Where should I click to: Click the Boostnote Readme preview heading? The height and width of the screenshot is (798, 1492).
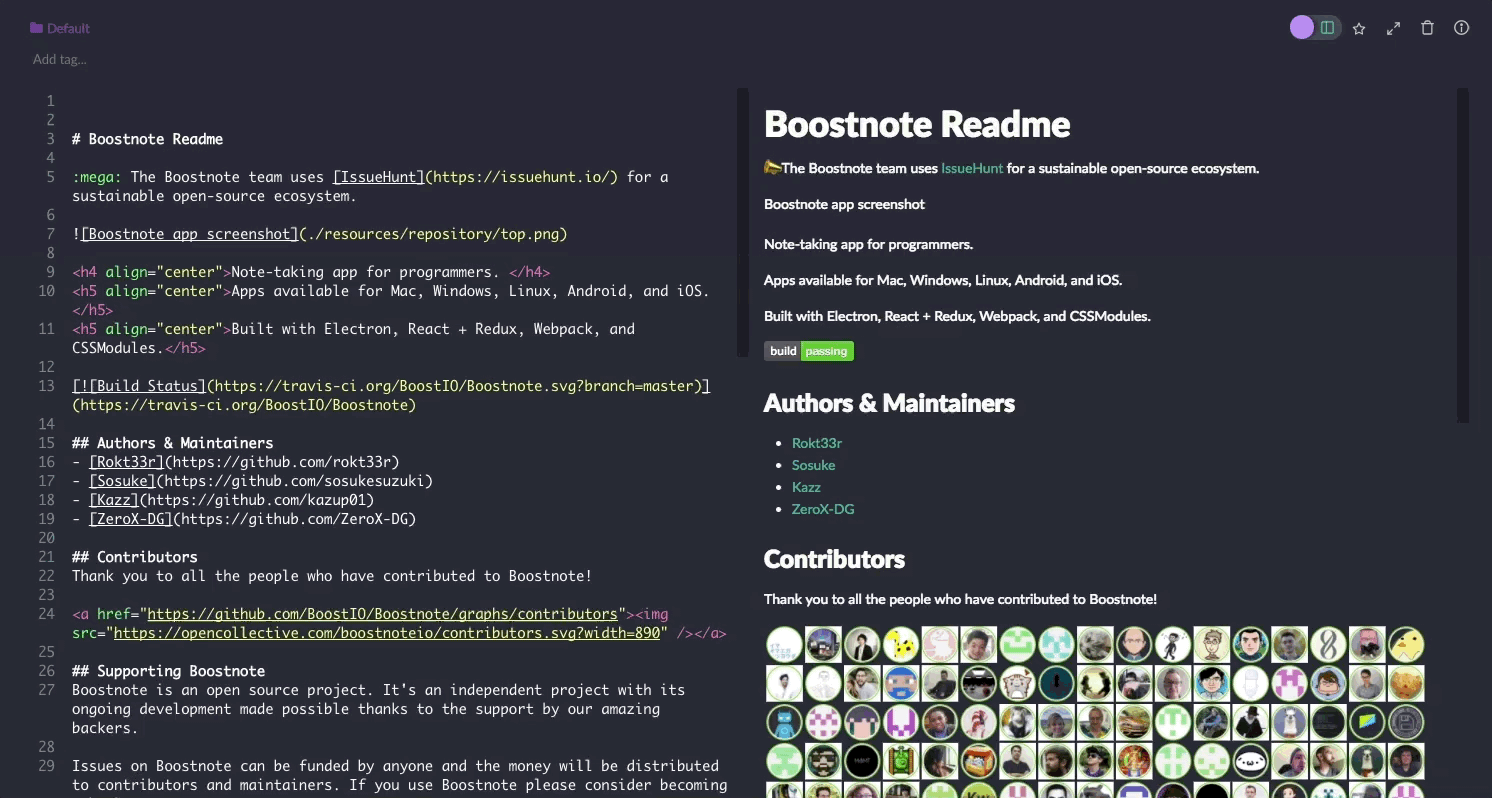[x=917, y=124]
